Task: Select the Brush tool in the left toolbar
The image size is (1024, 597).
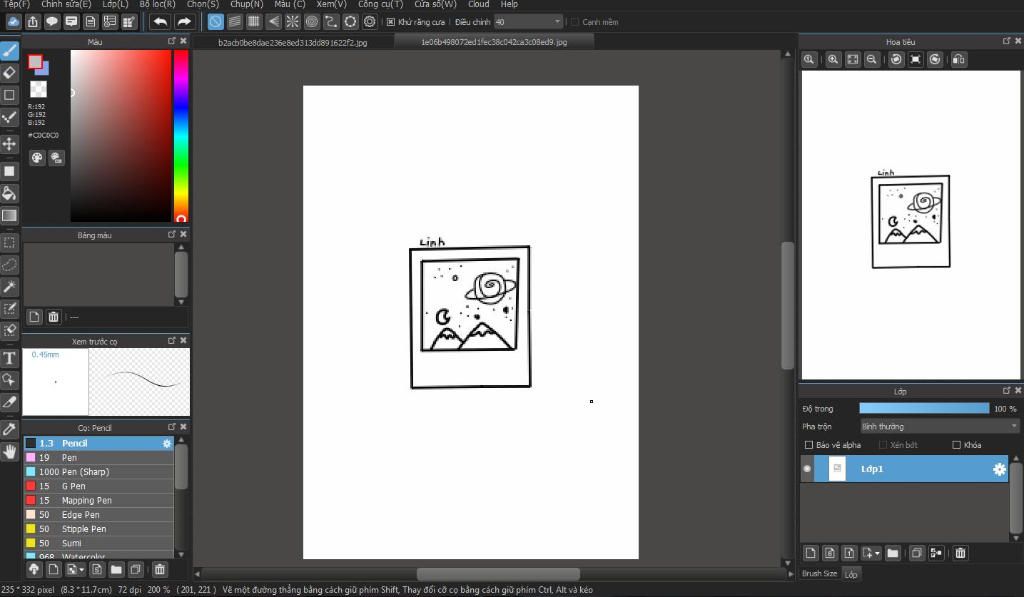Action: pyautogui.click(x=9, y=50)
